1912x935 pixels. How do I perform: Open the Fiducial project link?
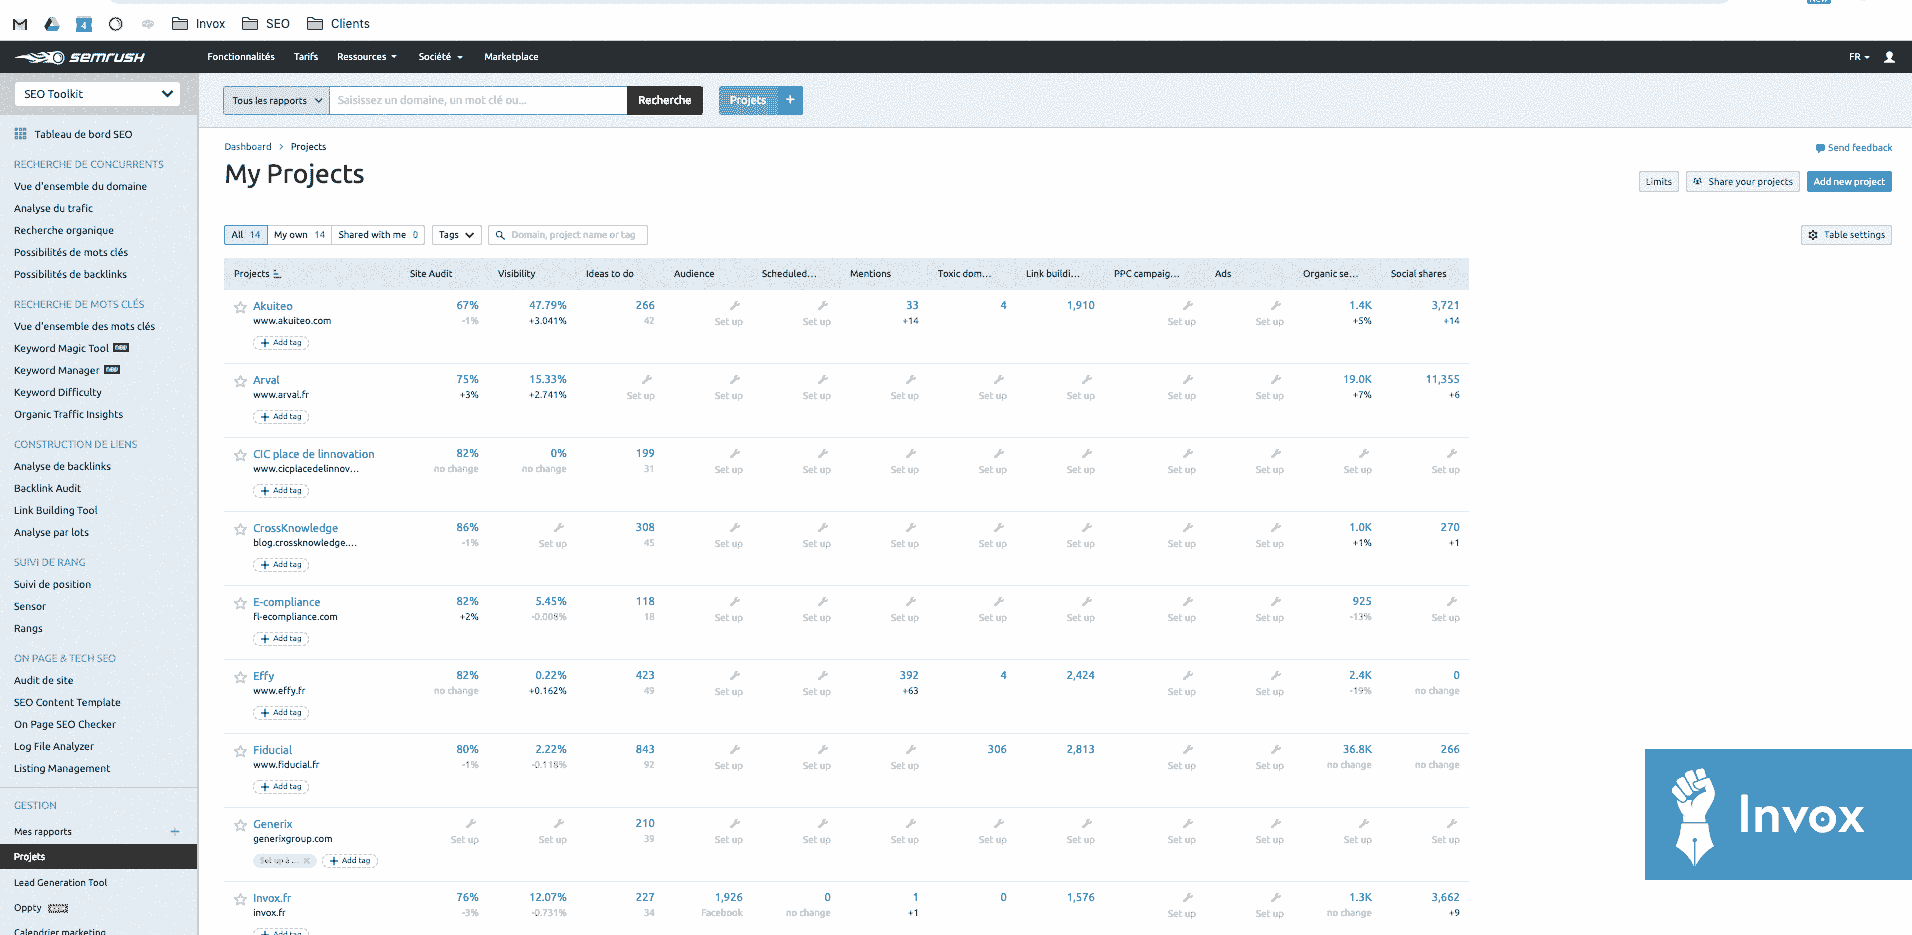[273, 751]
